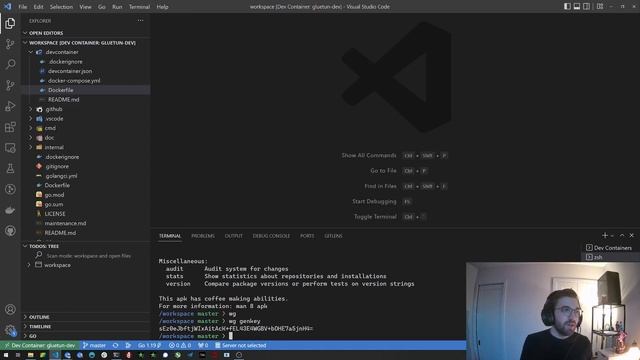Click the errors and warnings status indicator
The width and height of the screenshot is (640, 360).
[180, 345]
